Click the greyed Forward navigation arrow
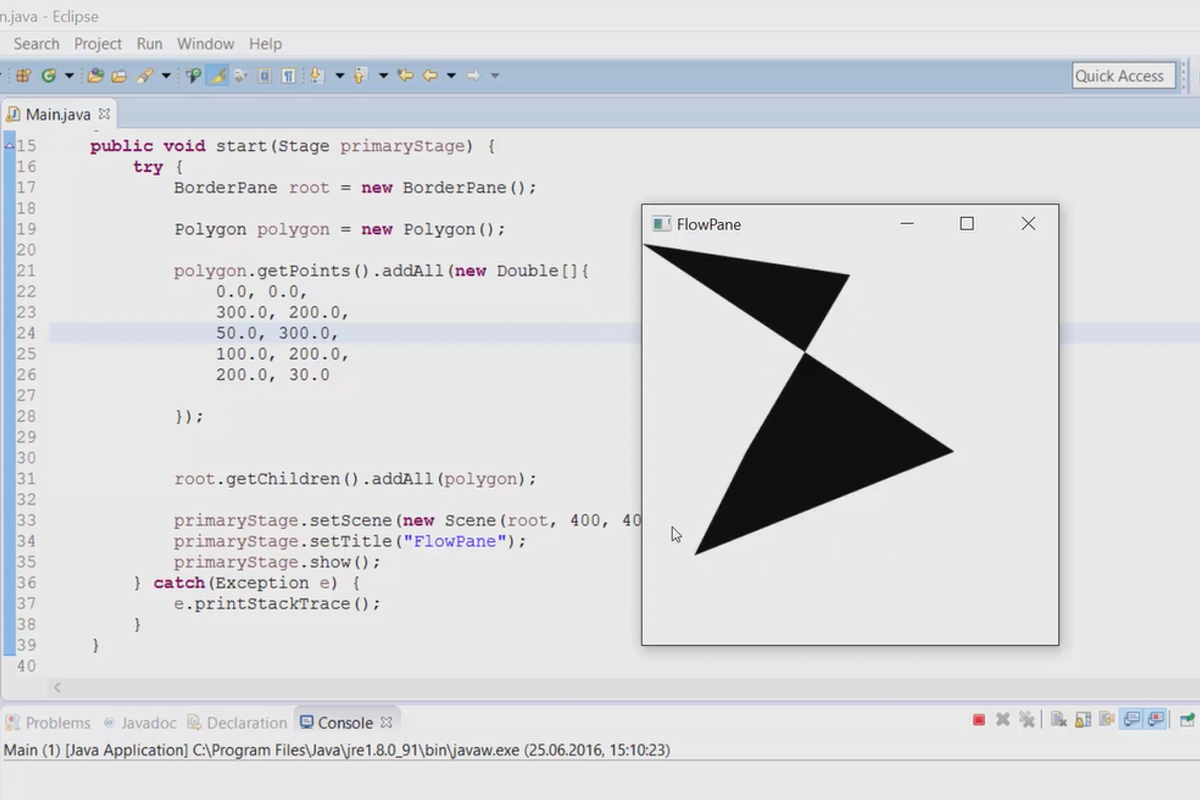The image size is (1200, 800). pos(473,75)
